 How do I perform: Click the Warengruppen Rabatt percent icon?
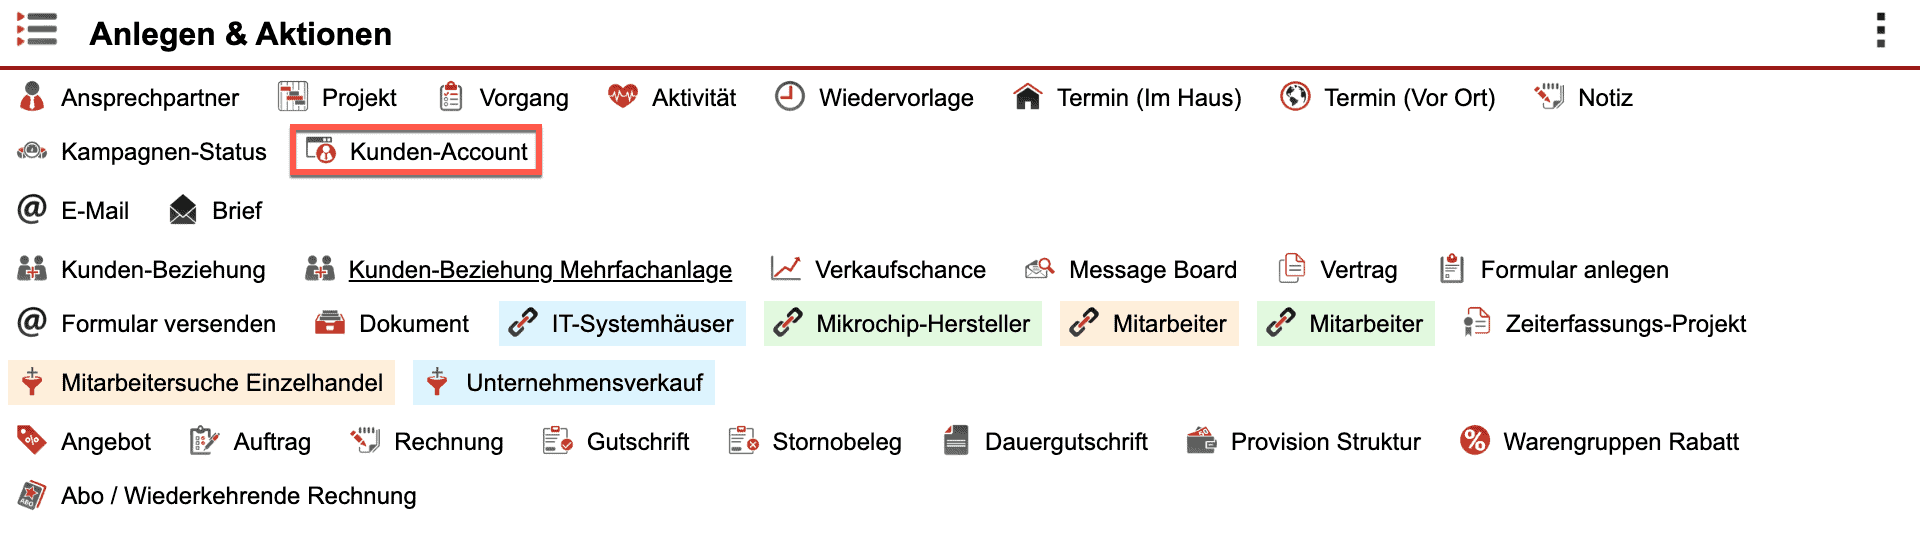tap(1474, 441)
